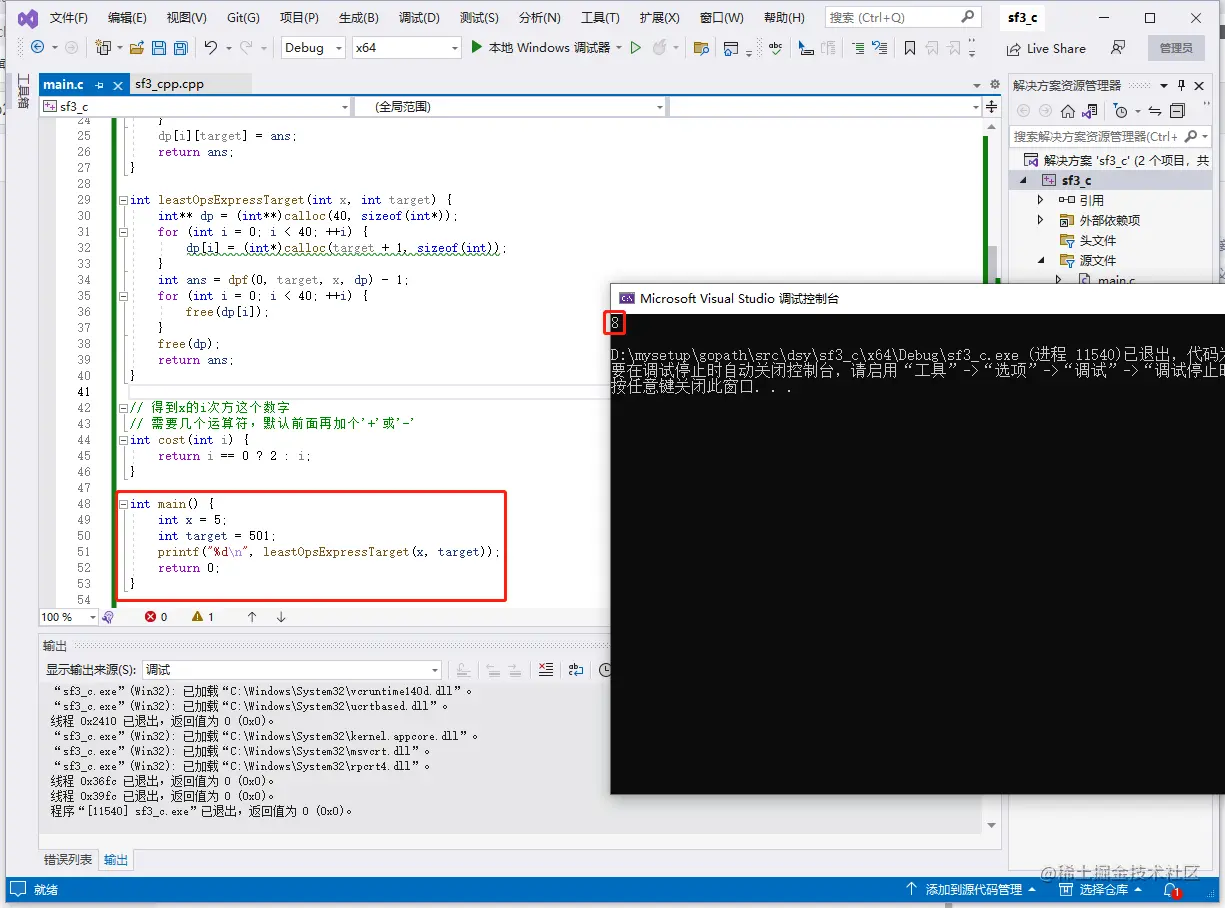Open the 调试(D) menu
1225x908 pixels.
coord(419,18)
